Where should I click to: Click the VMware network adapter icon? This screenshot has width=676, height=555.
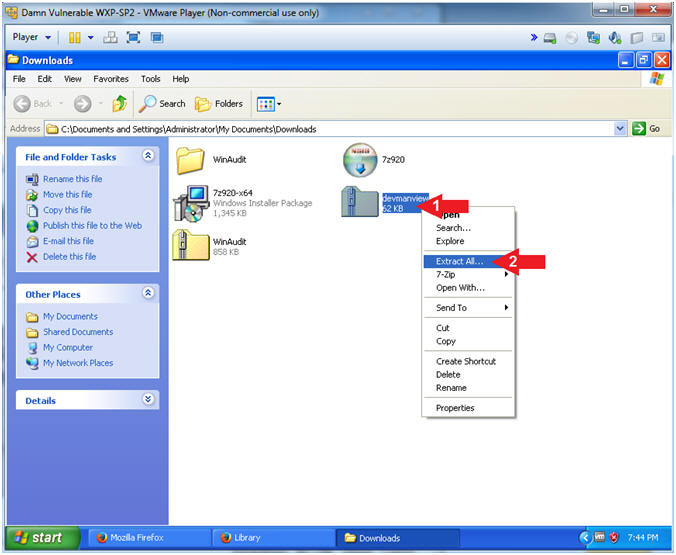tap(593, 38)
